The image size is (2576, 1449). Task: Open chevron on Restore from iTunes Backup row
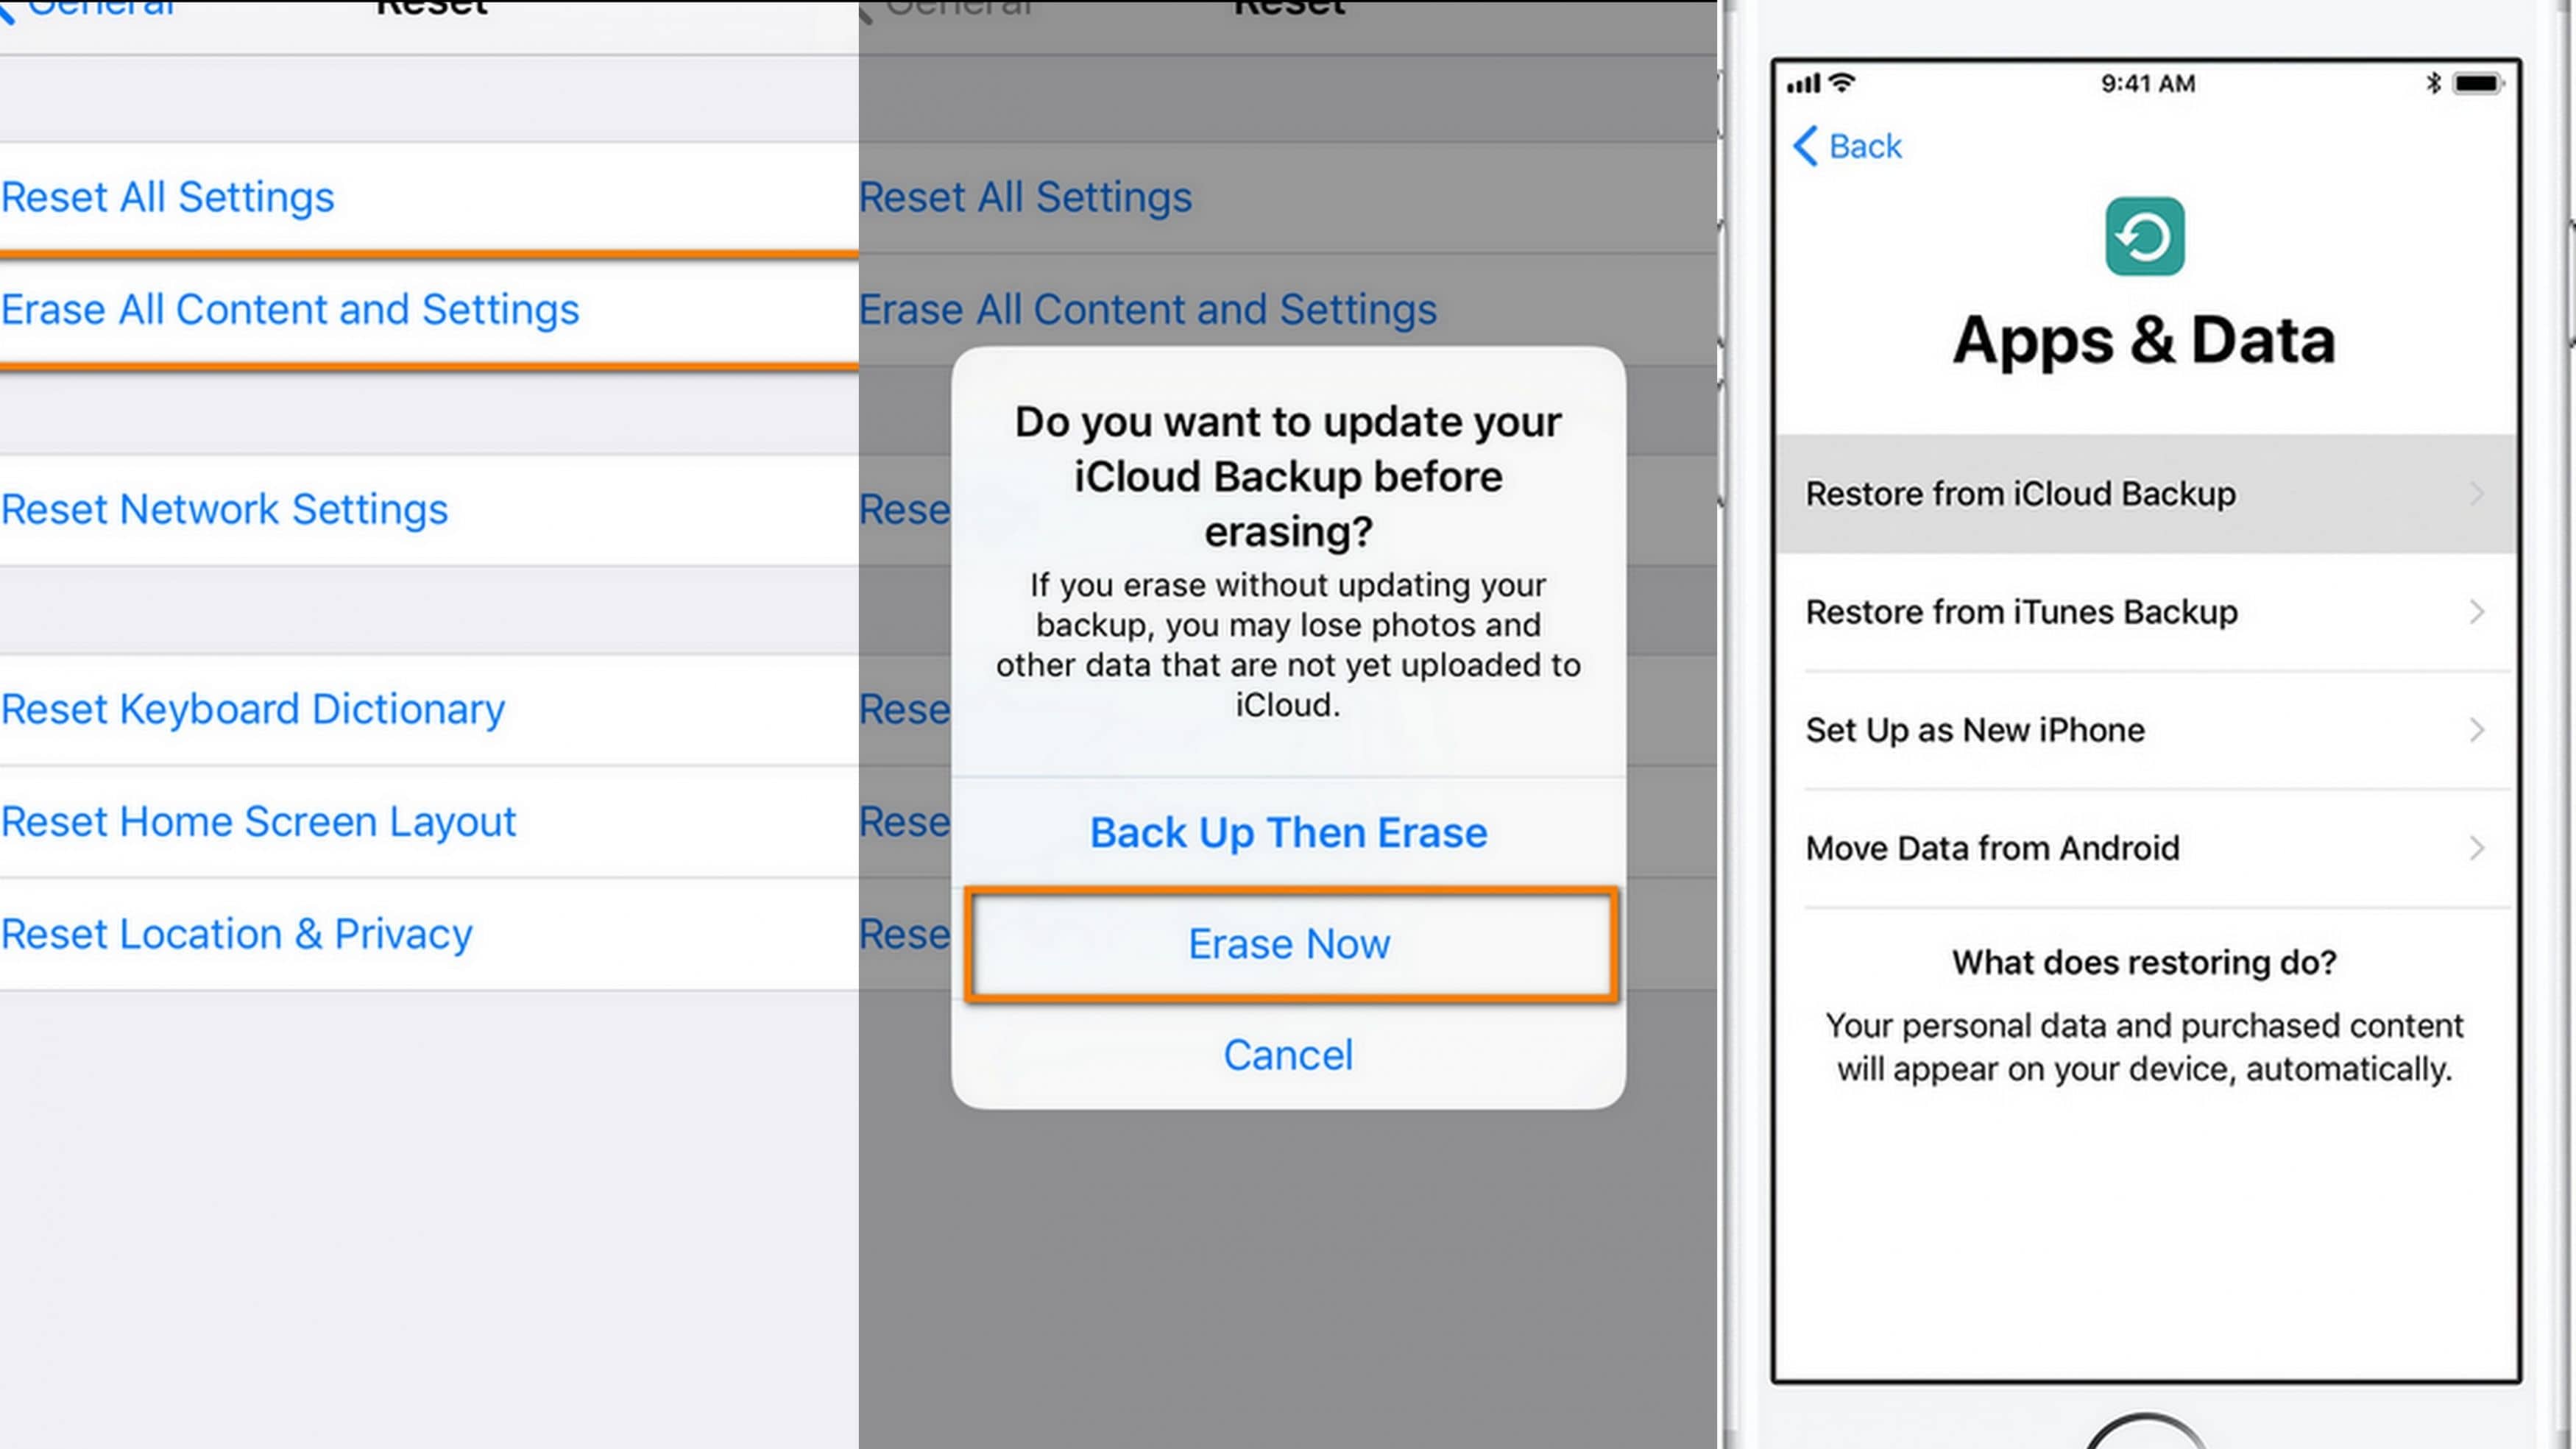[2476, 611]
